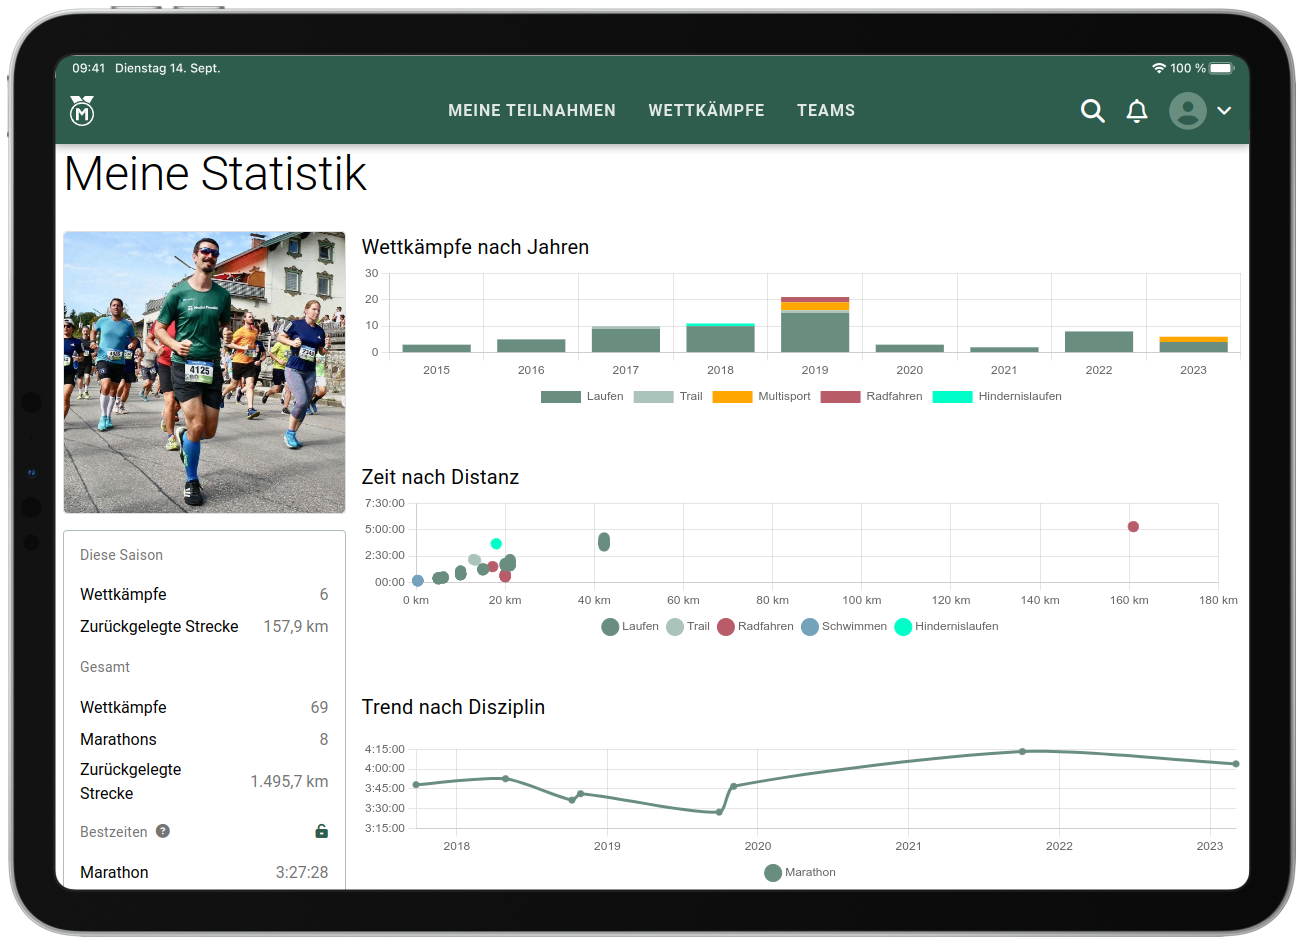
Task: Click the medal logo home icon
Action: pyautogui.click(x=82, y=111)
